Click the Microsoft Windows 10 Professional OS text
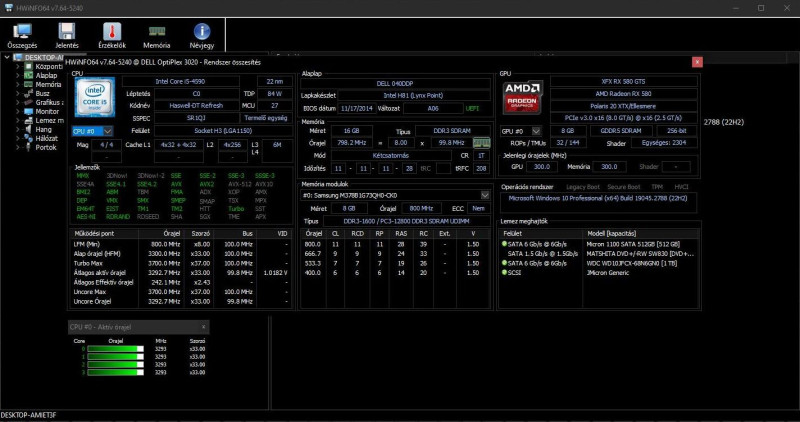 (x=598, y=198)
